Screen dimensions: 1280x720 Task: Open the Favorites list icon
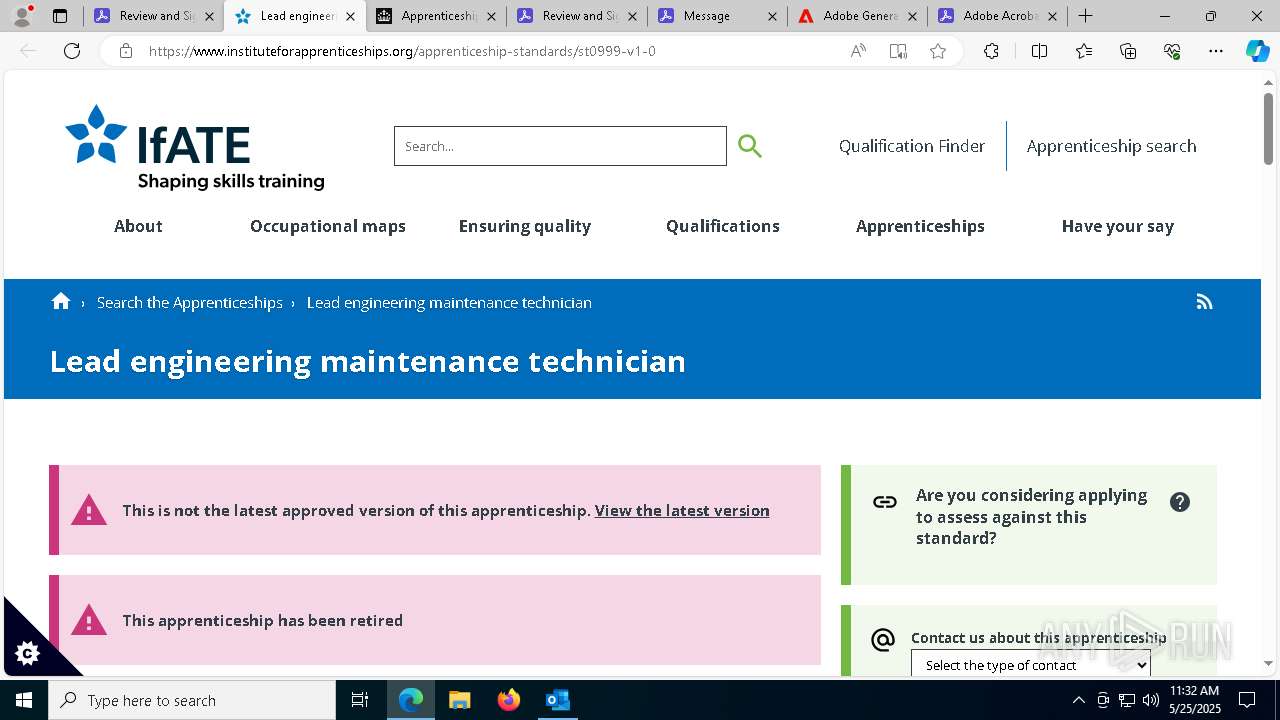1084,51
